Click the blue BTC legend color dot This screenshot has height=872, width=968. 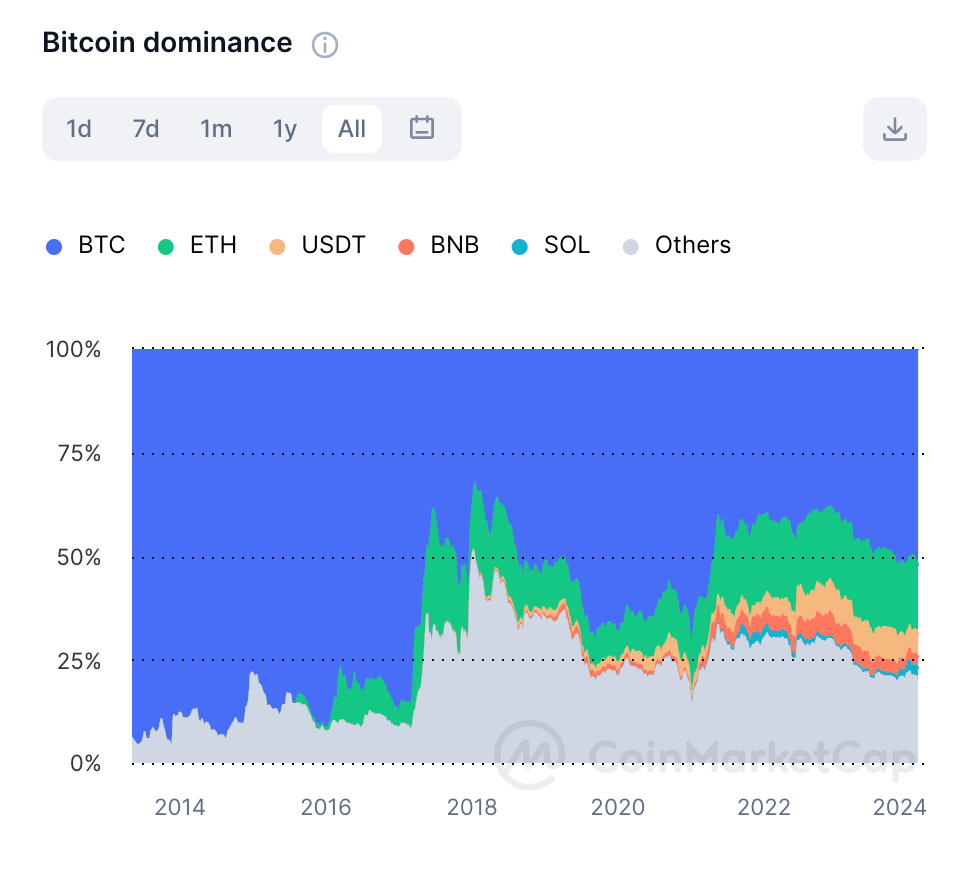tap(55, 246)
